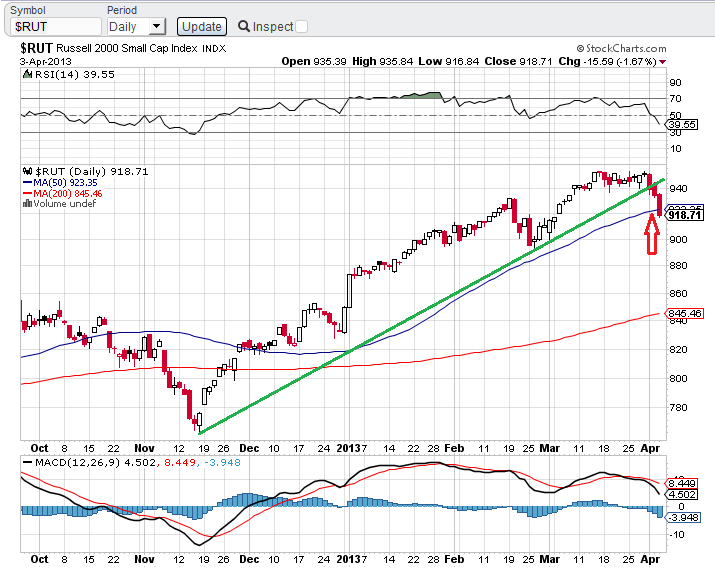Viewport: 715px width, 575px height.
Task: Open the Period dropdown set to Daily
Action: (136, 26)
